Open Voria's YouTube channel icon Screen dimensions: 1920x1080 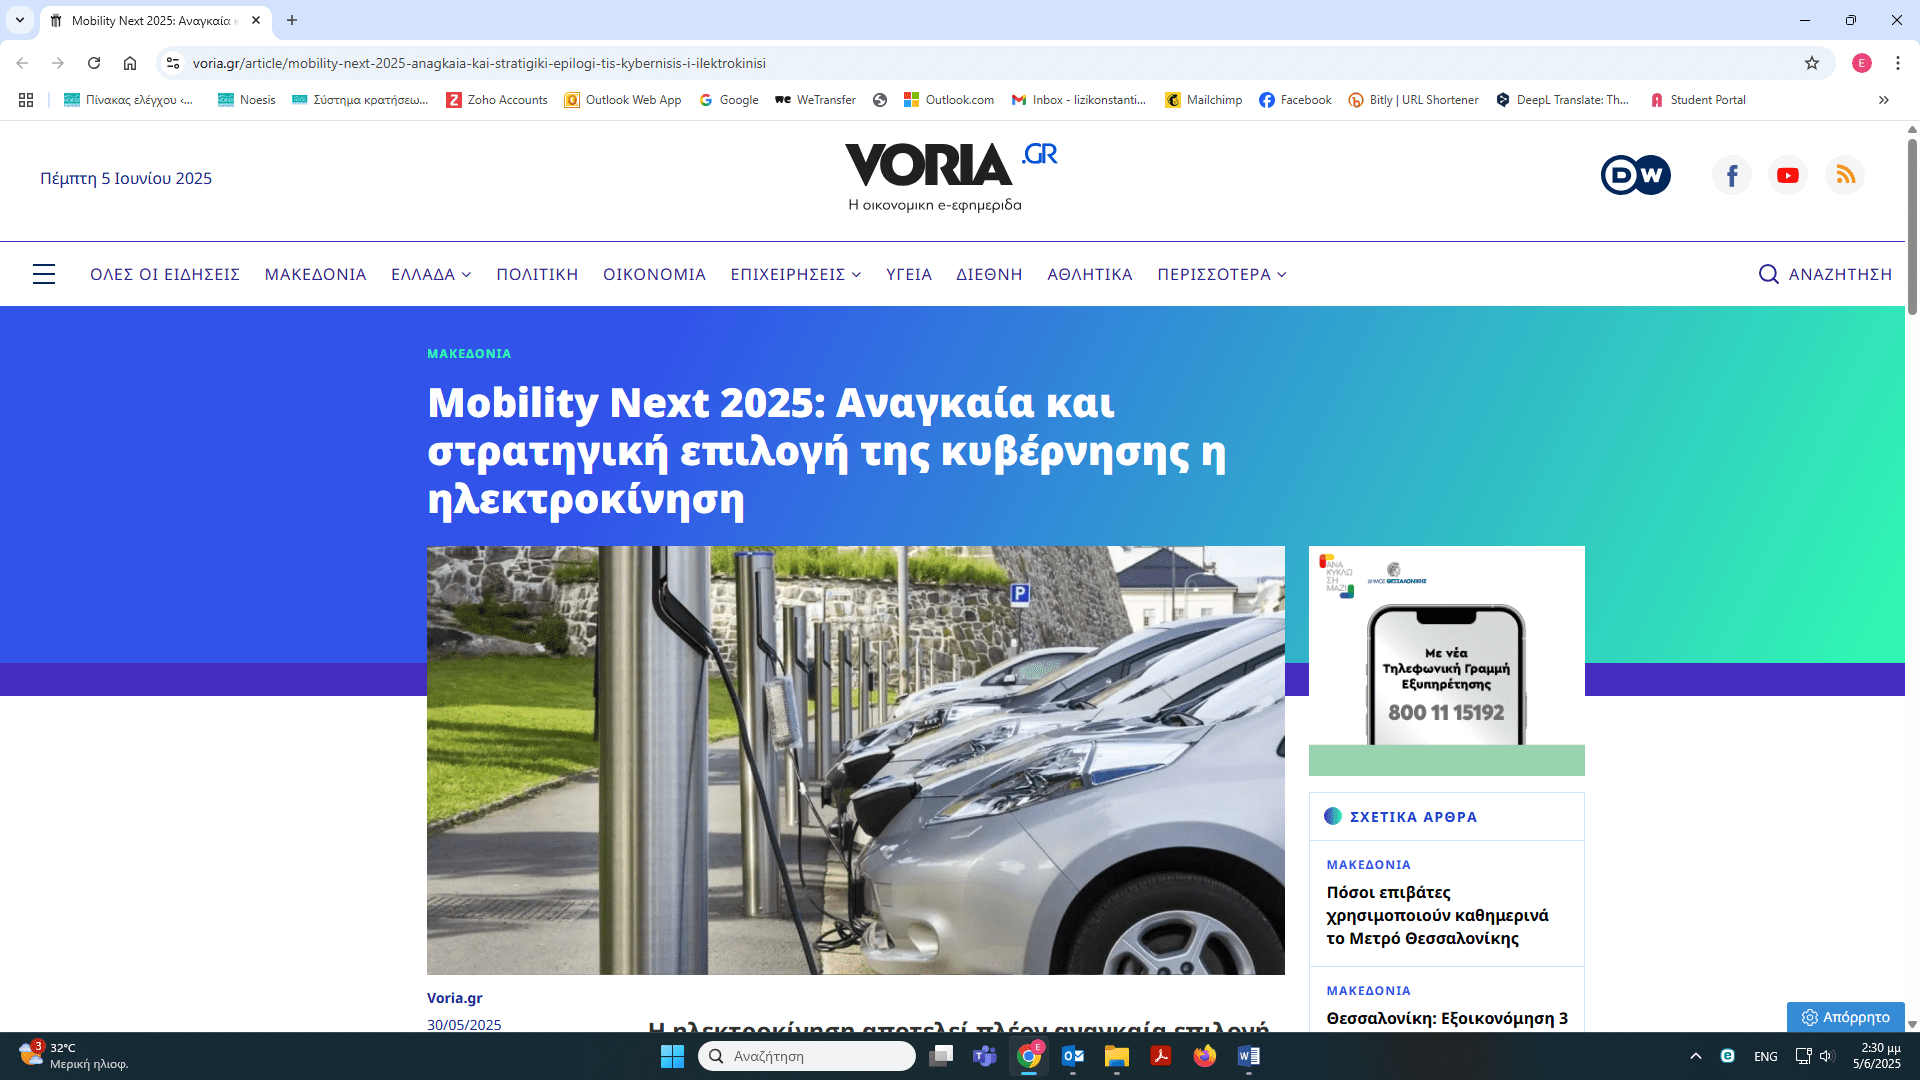1788,175
